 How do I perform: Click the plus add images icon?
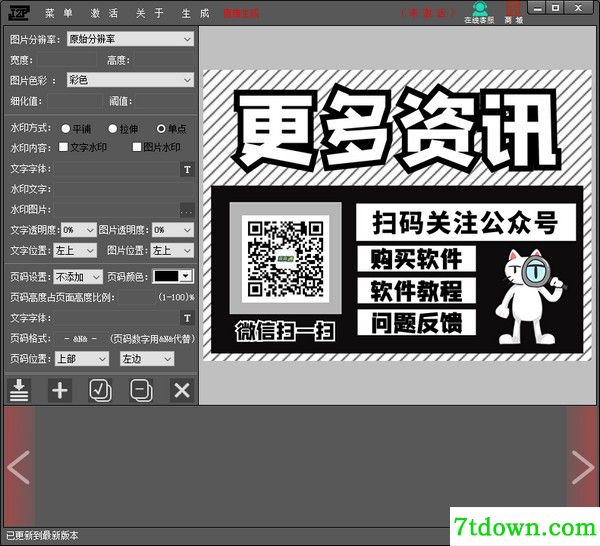point(60,390)
